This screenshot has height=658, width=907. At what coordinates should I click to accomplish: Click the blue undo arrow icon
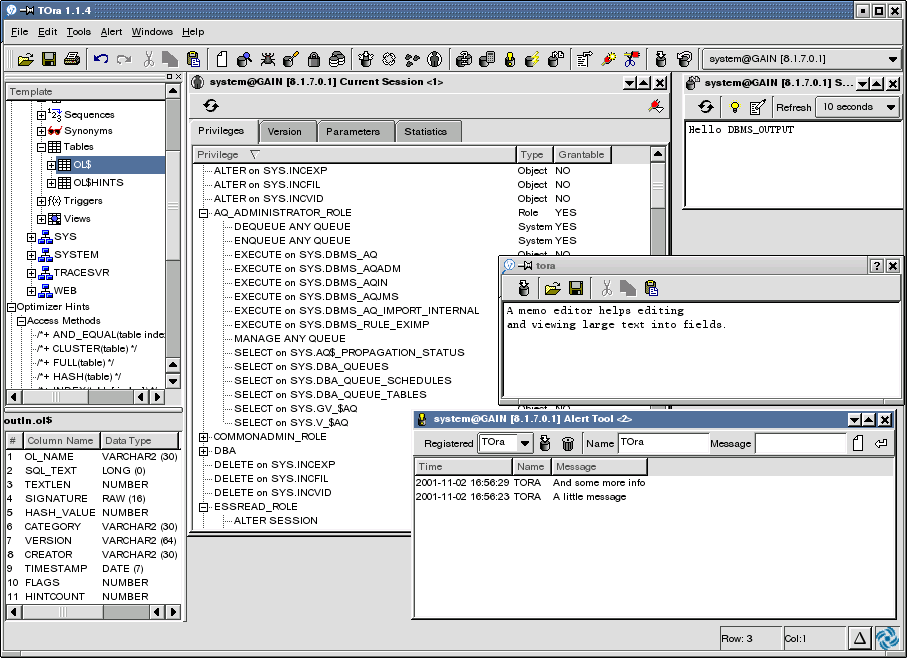(101, 59)
